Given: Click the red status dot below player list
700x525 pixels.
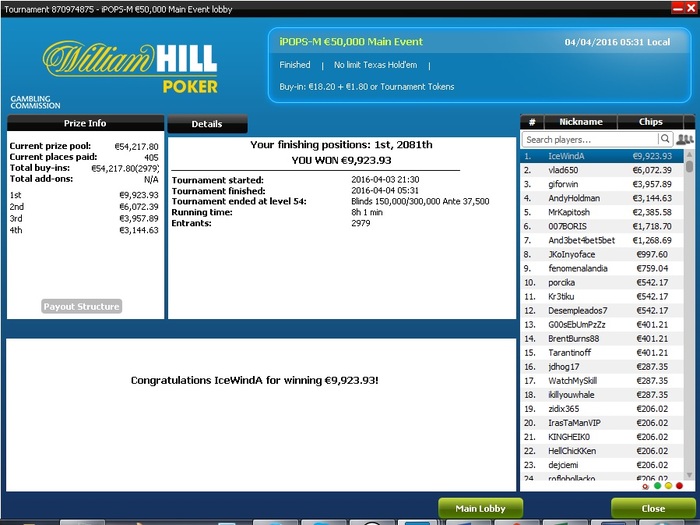Looking at the screenshot, I should click(x=679, y=486).
